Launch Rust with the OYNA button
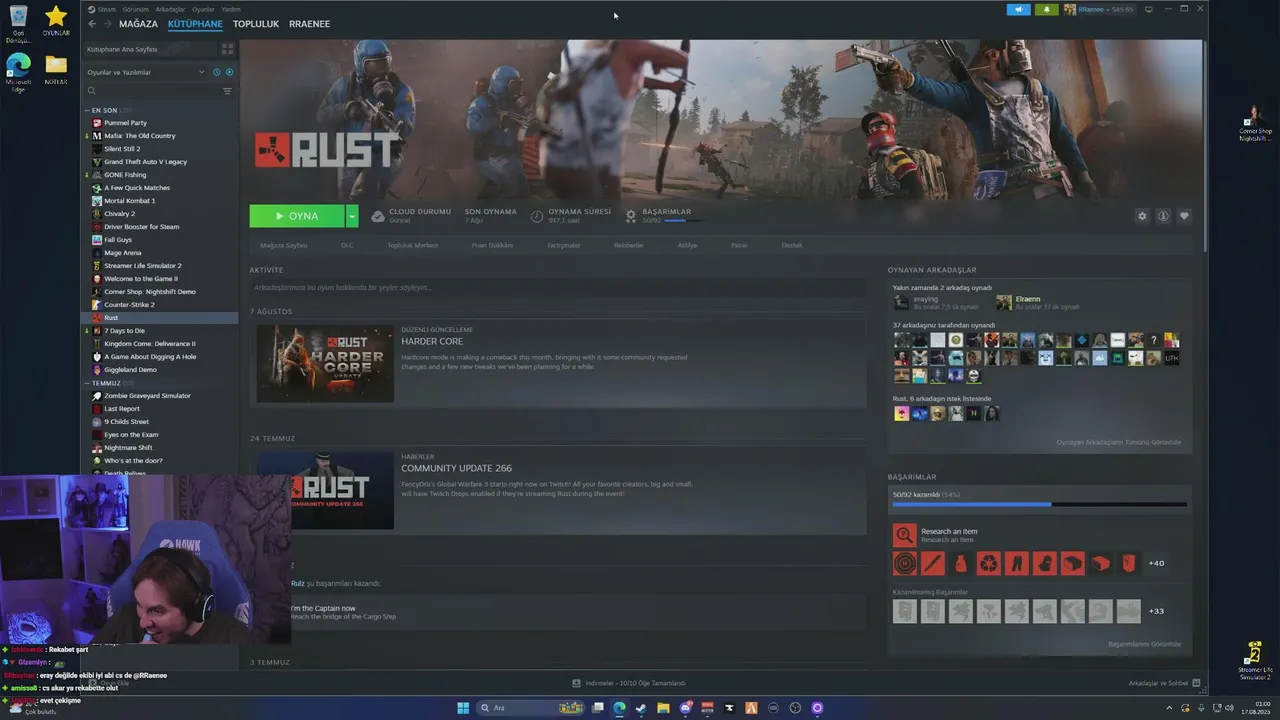Image resolution: width=1280 pixels, height=720 pixels. (x=297, y=216)
